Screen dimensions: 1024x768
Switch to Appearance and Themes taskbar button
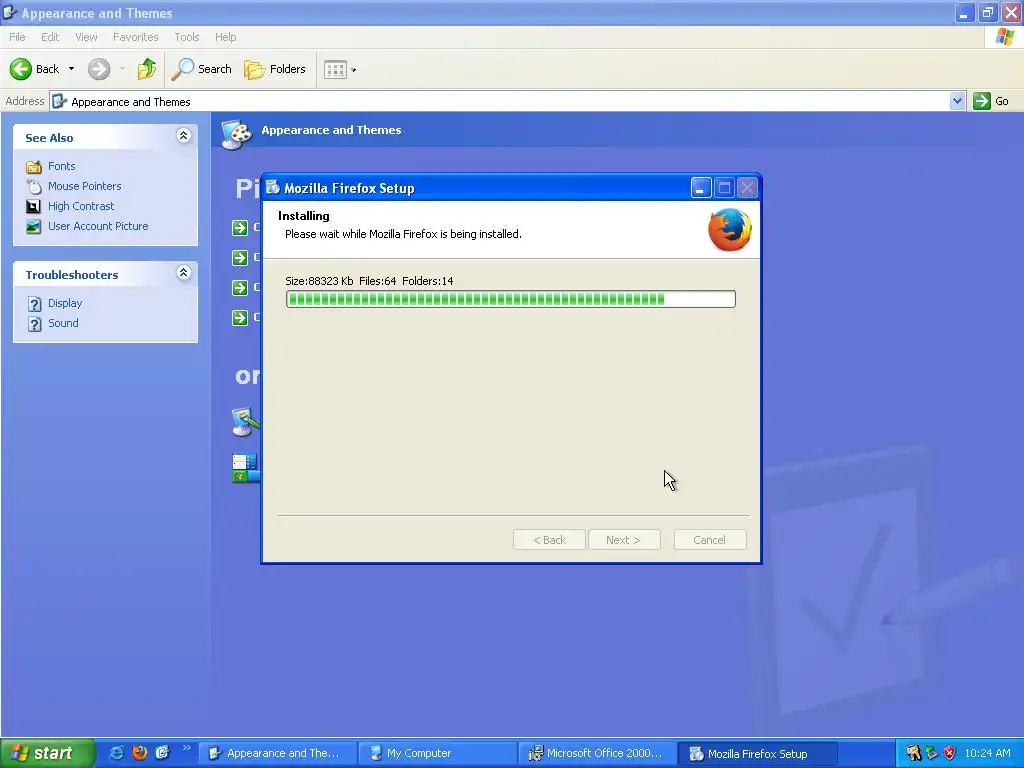tap(277, 753)
